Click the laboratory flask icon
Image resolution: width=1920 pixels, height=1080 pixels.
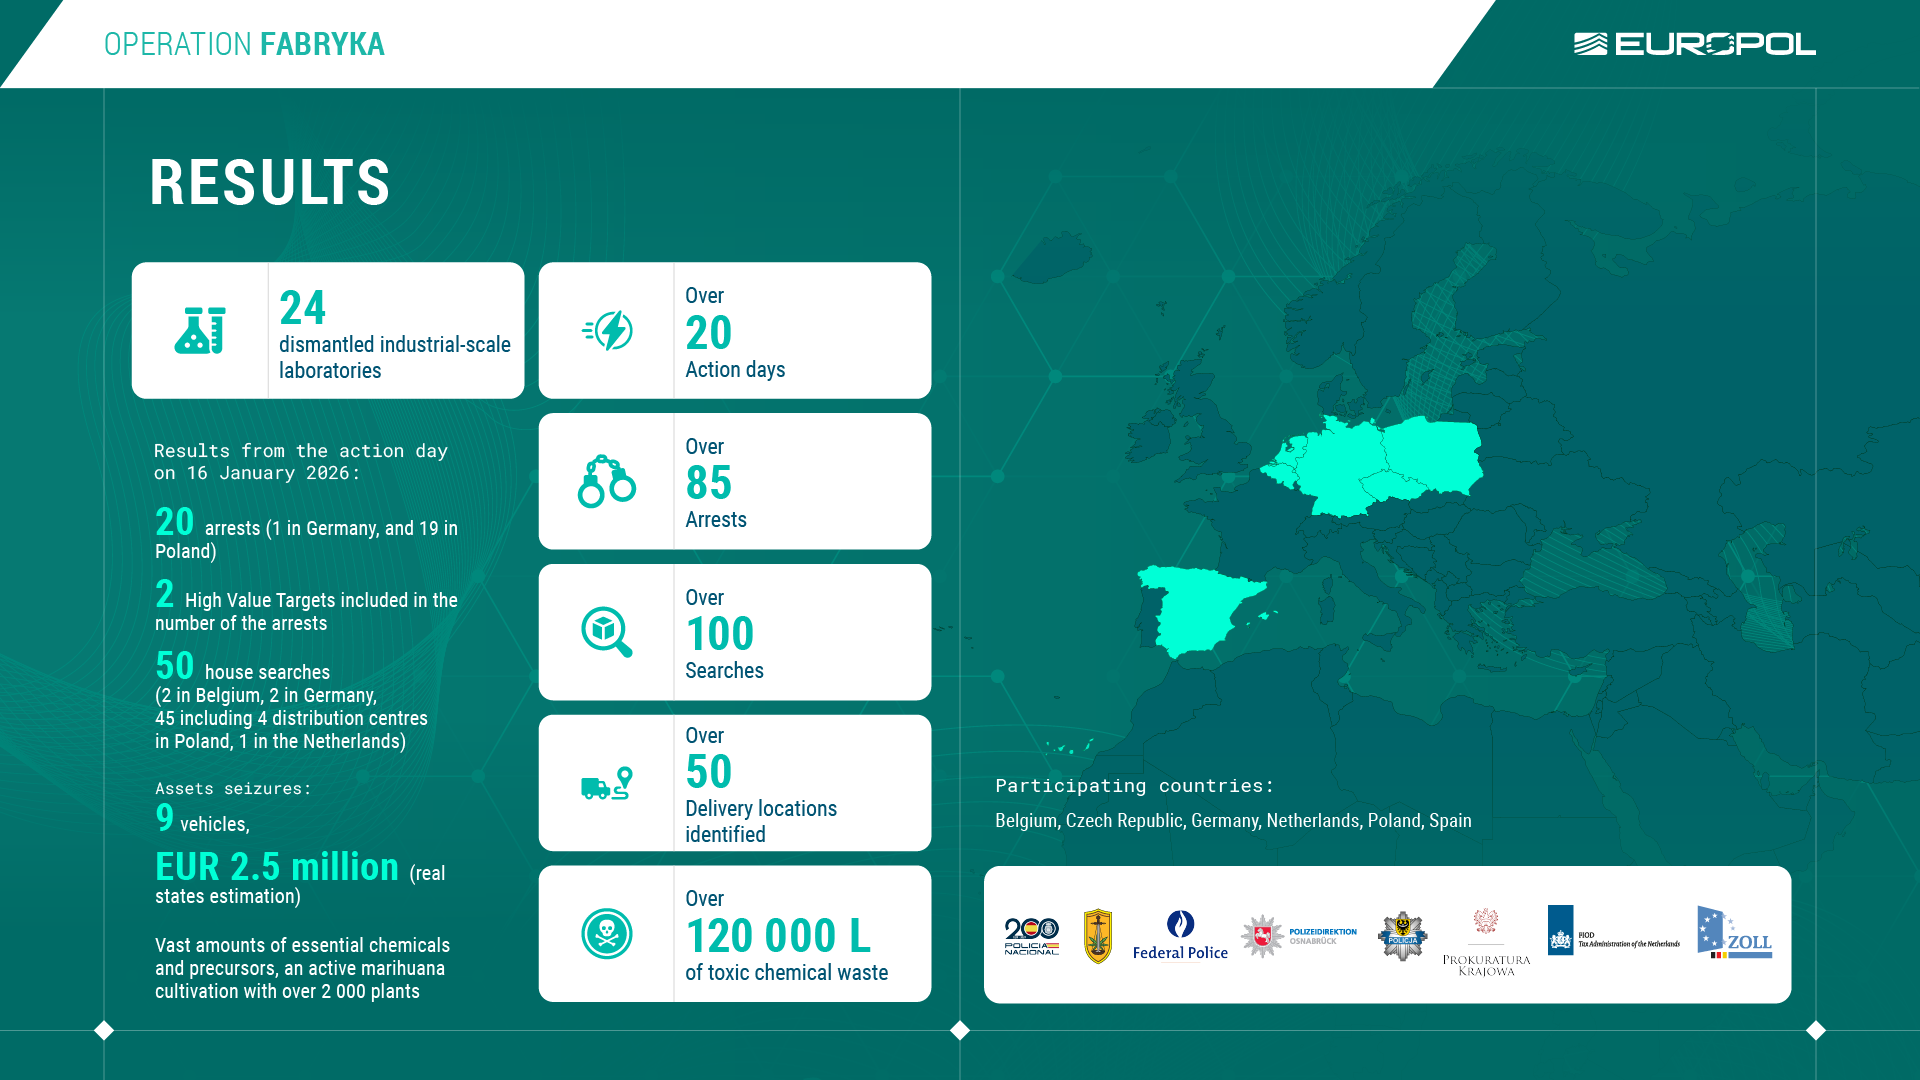coord(200,331)
